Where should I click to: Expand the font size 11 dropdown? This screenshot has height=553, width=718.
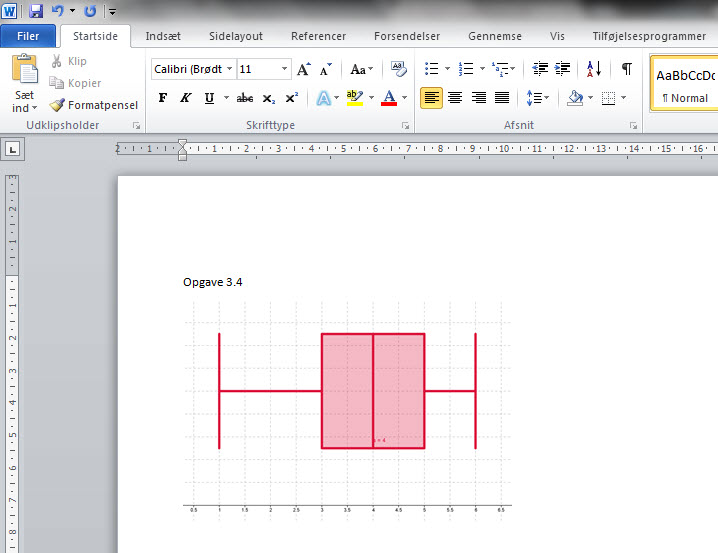[285, 69]
